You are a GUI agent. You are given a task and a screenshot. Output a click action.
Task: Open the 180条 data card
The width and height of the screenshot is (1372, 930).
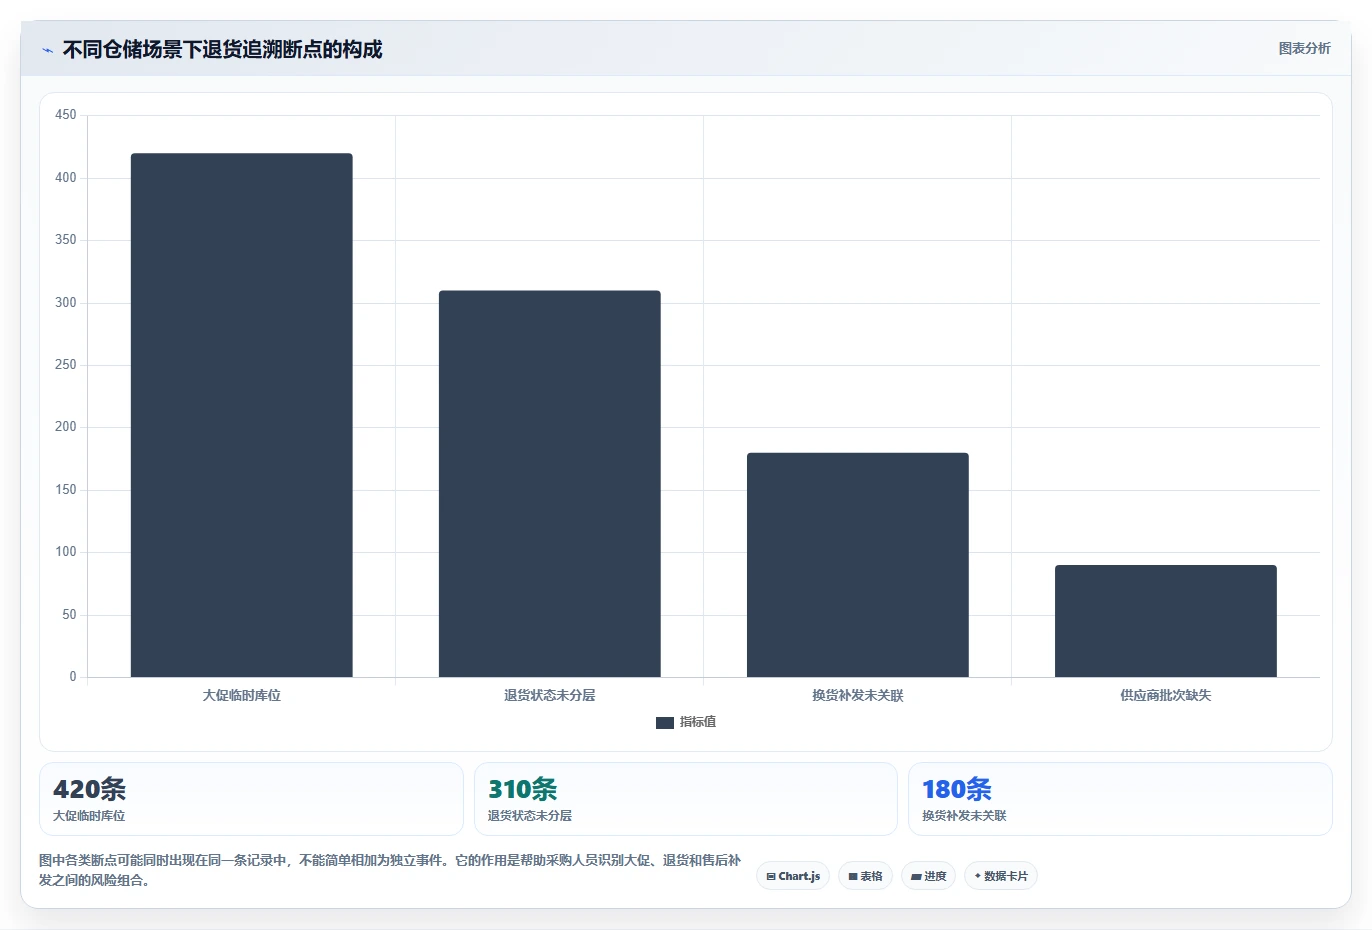coord(1120,799)
